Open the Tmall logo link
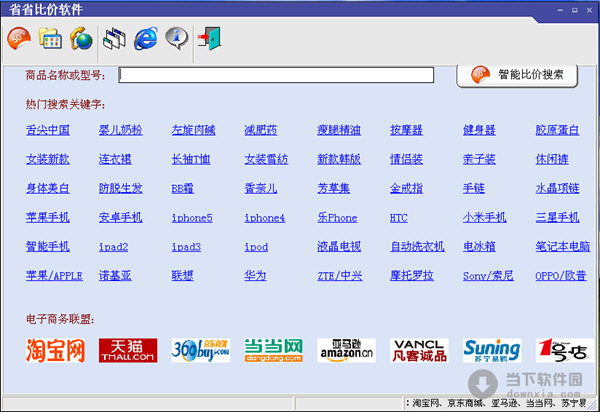 (x=127, y=349)
